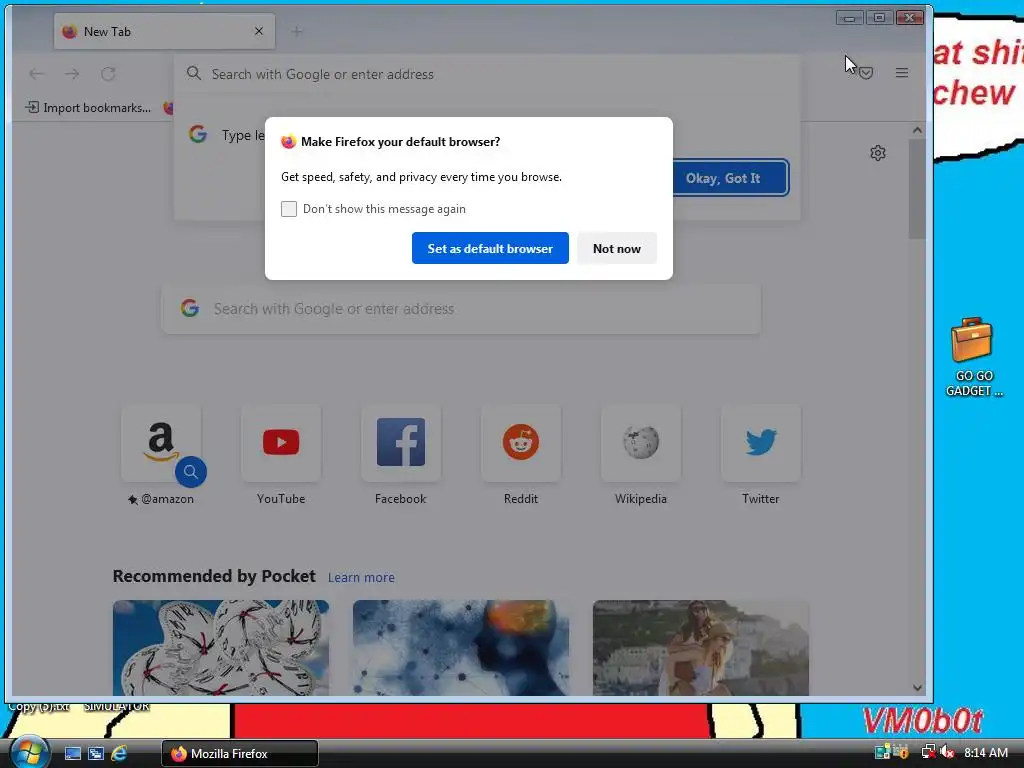The width and height of the screenshot is (1024, 768).
Task: Open the Amazon shortcut tile
Action: [161, 443]
